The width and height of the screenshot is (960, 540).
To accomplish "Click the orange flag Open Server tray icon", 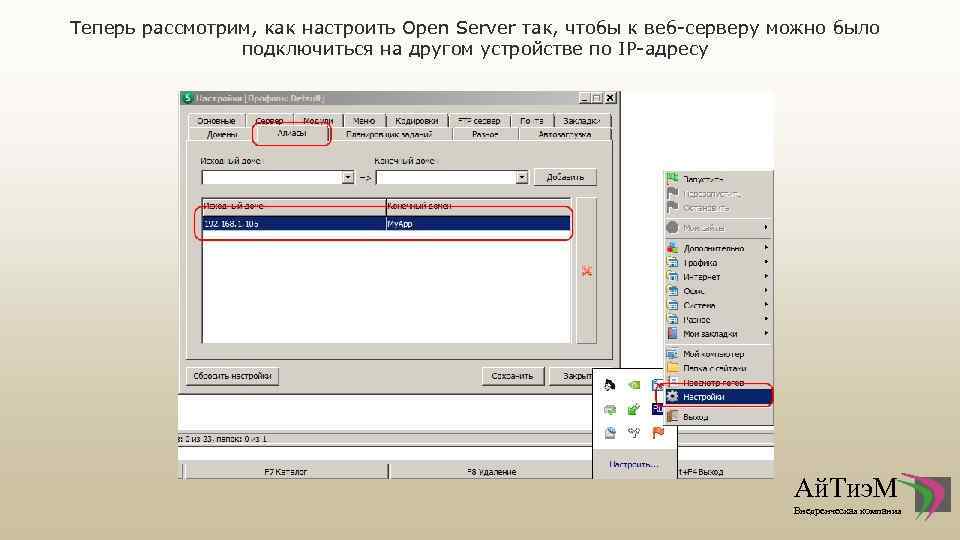I will (x=658, y=432).
